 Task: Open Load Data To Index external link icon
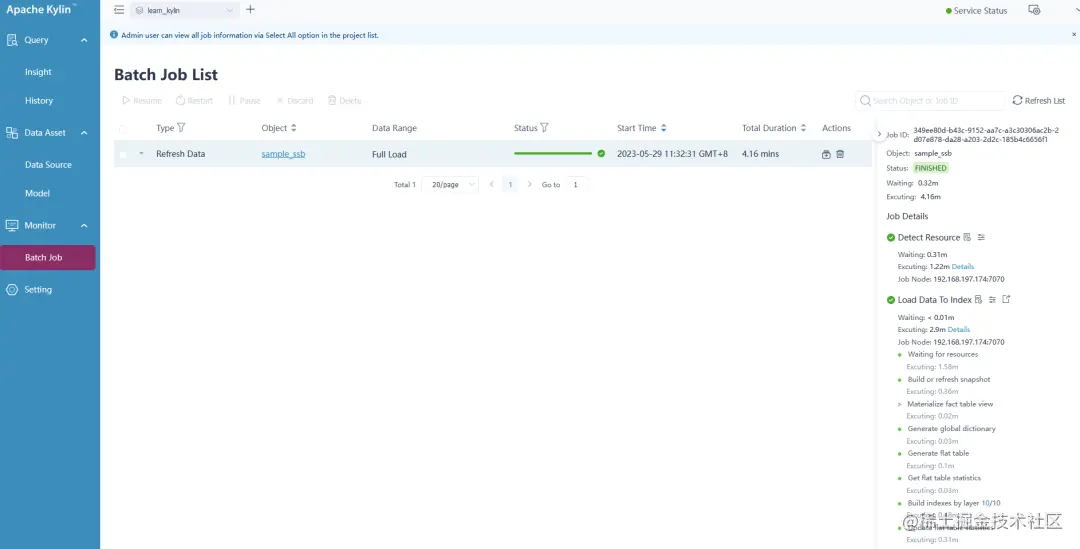click(x=1006, y=299)
